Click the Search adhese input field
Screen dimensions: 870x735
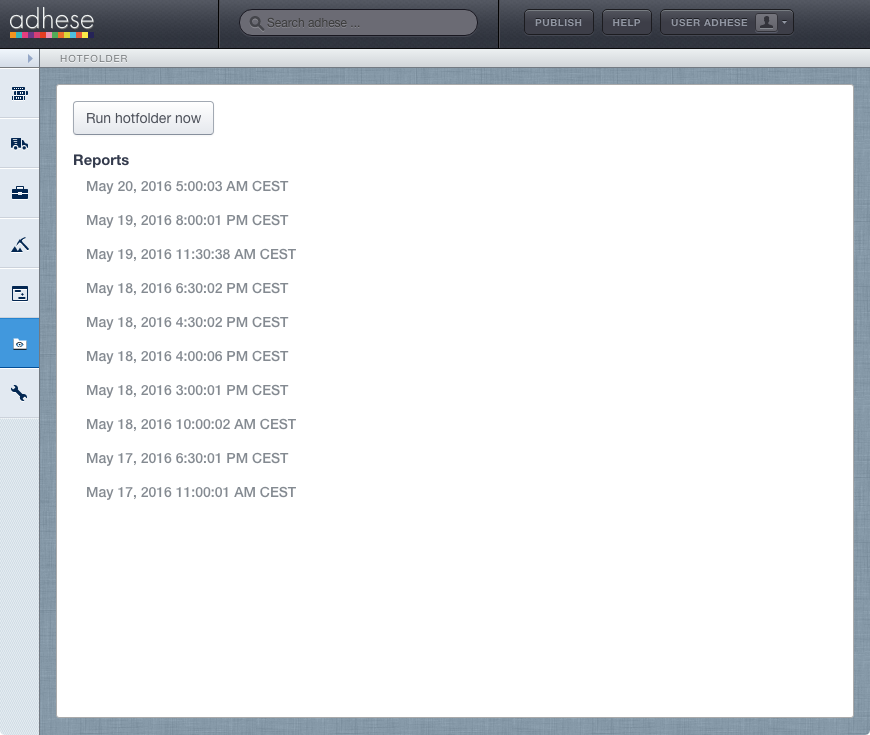point(358,23)
